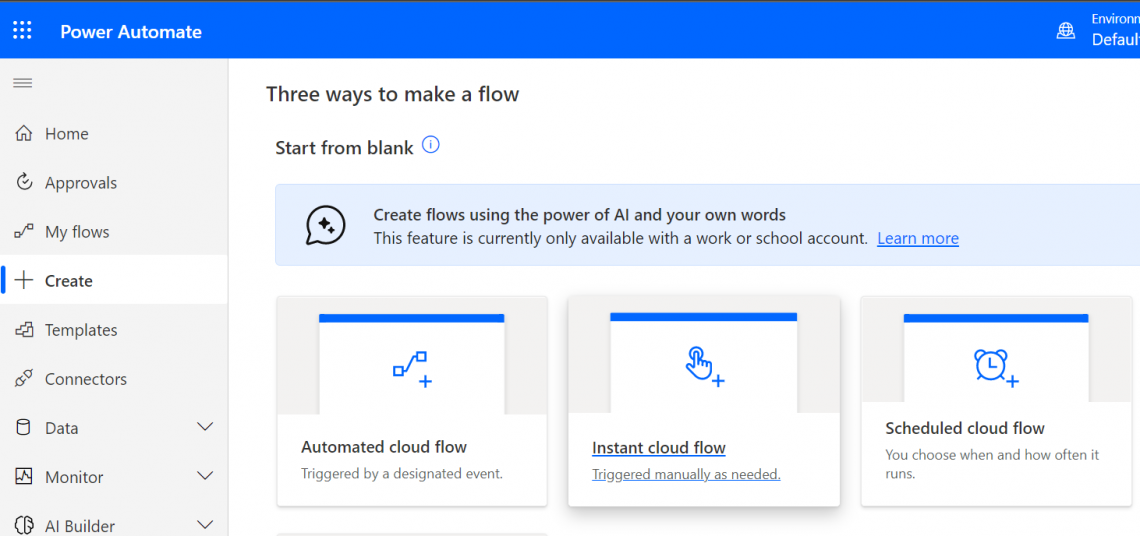The width and height of the screenshot is (1140, 536).
Task: Open the app launcher waffle icon
Action: 22,31
